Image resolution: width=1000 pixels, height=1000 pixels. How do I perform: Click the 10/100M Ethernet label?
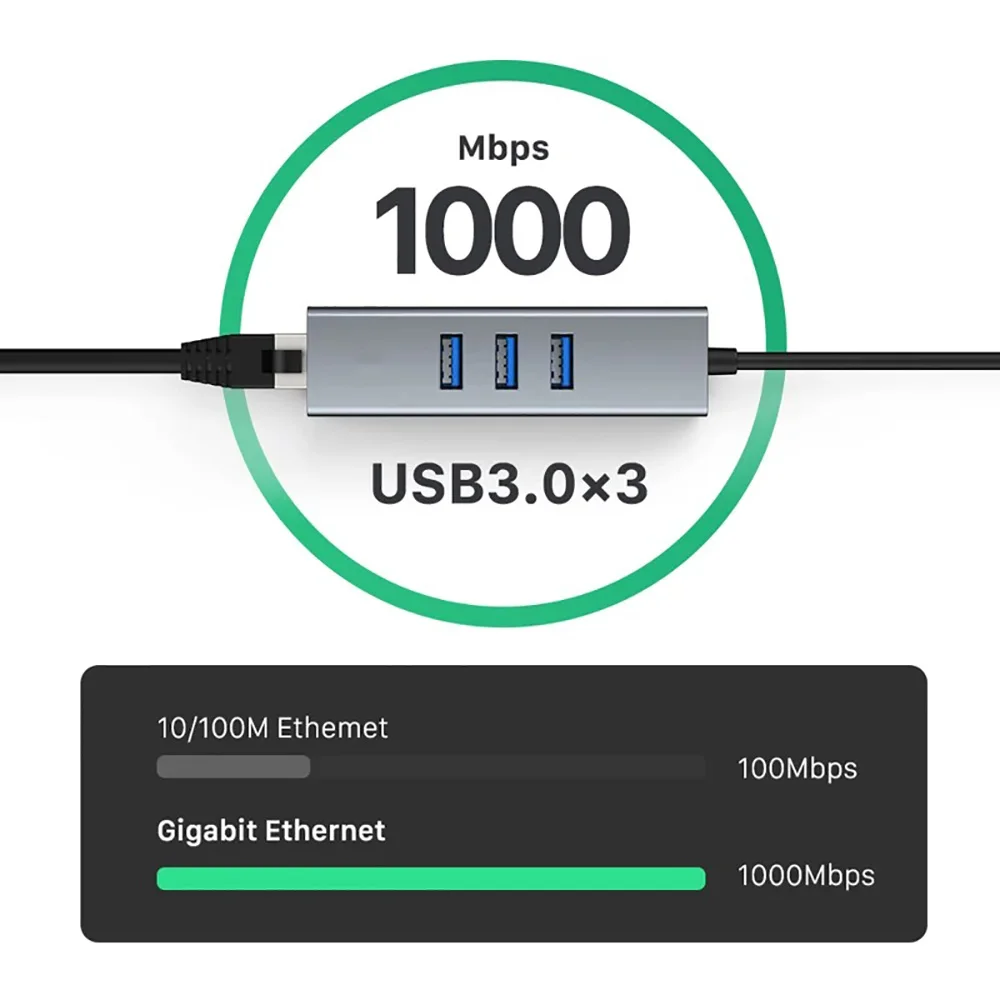click(272, 728)
